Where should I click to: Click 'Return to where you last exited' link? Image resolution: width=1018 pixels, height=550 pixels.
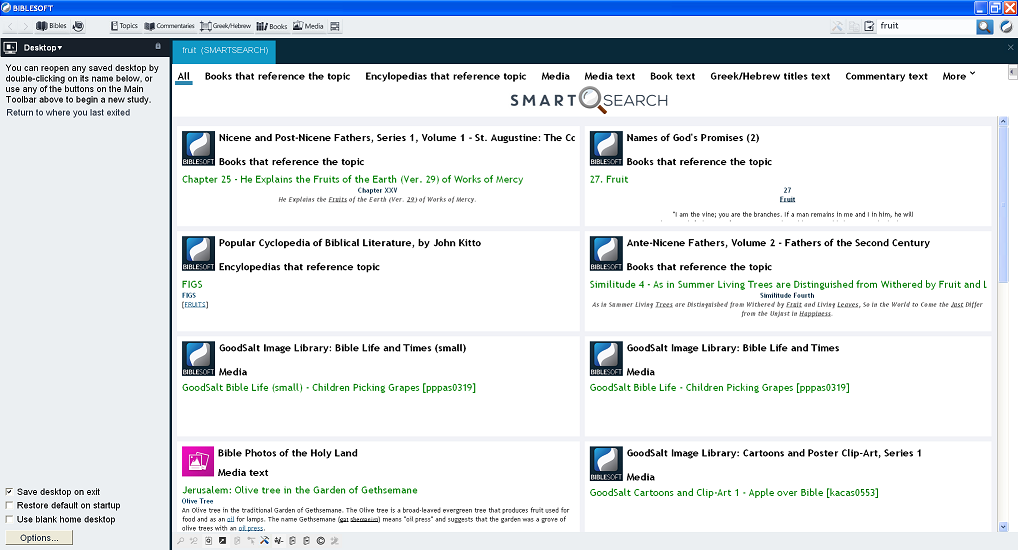pos(68,112)
